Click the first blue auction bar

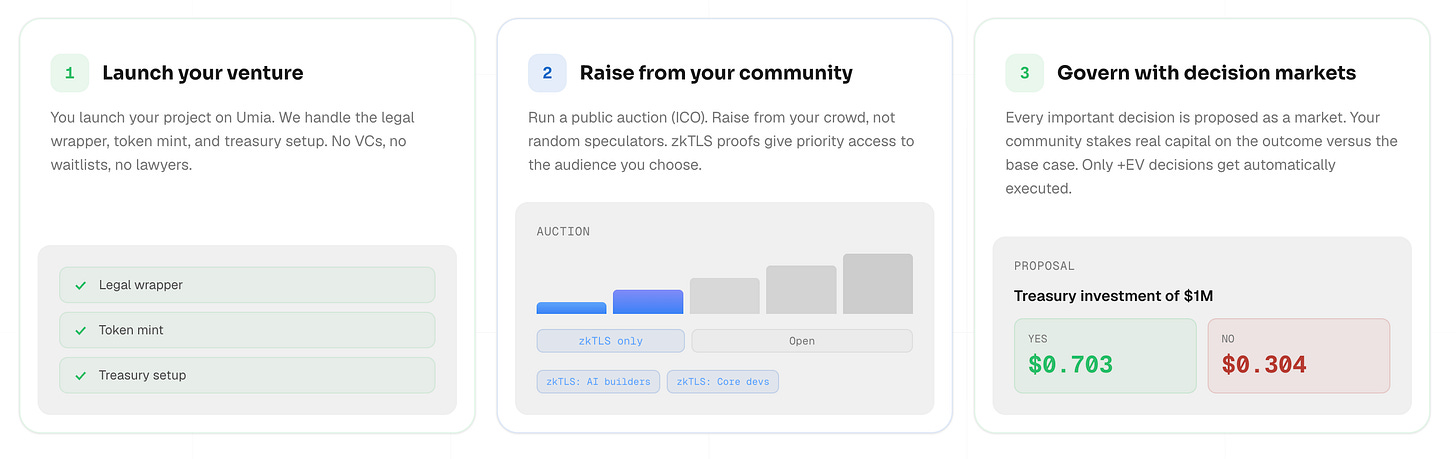(x=572, y=308)
